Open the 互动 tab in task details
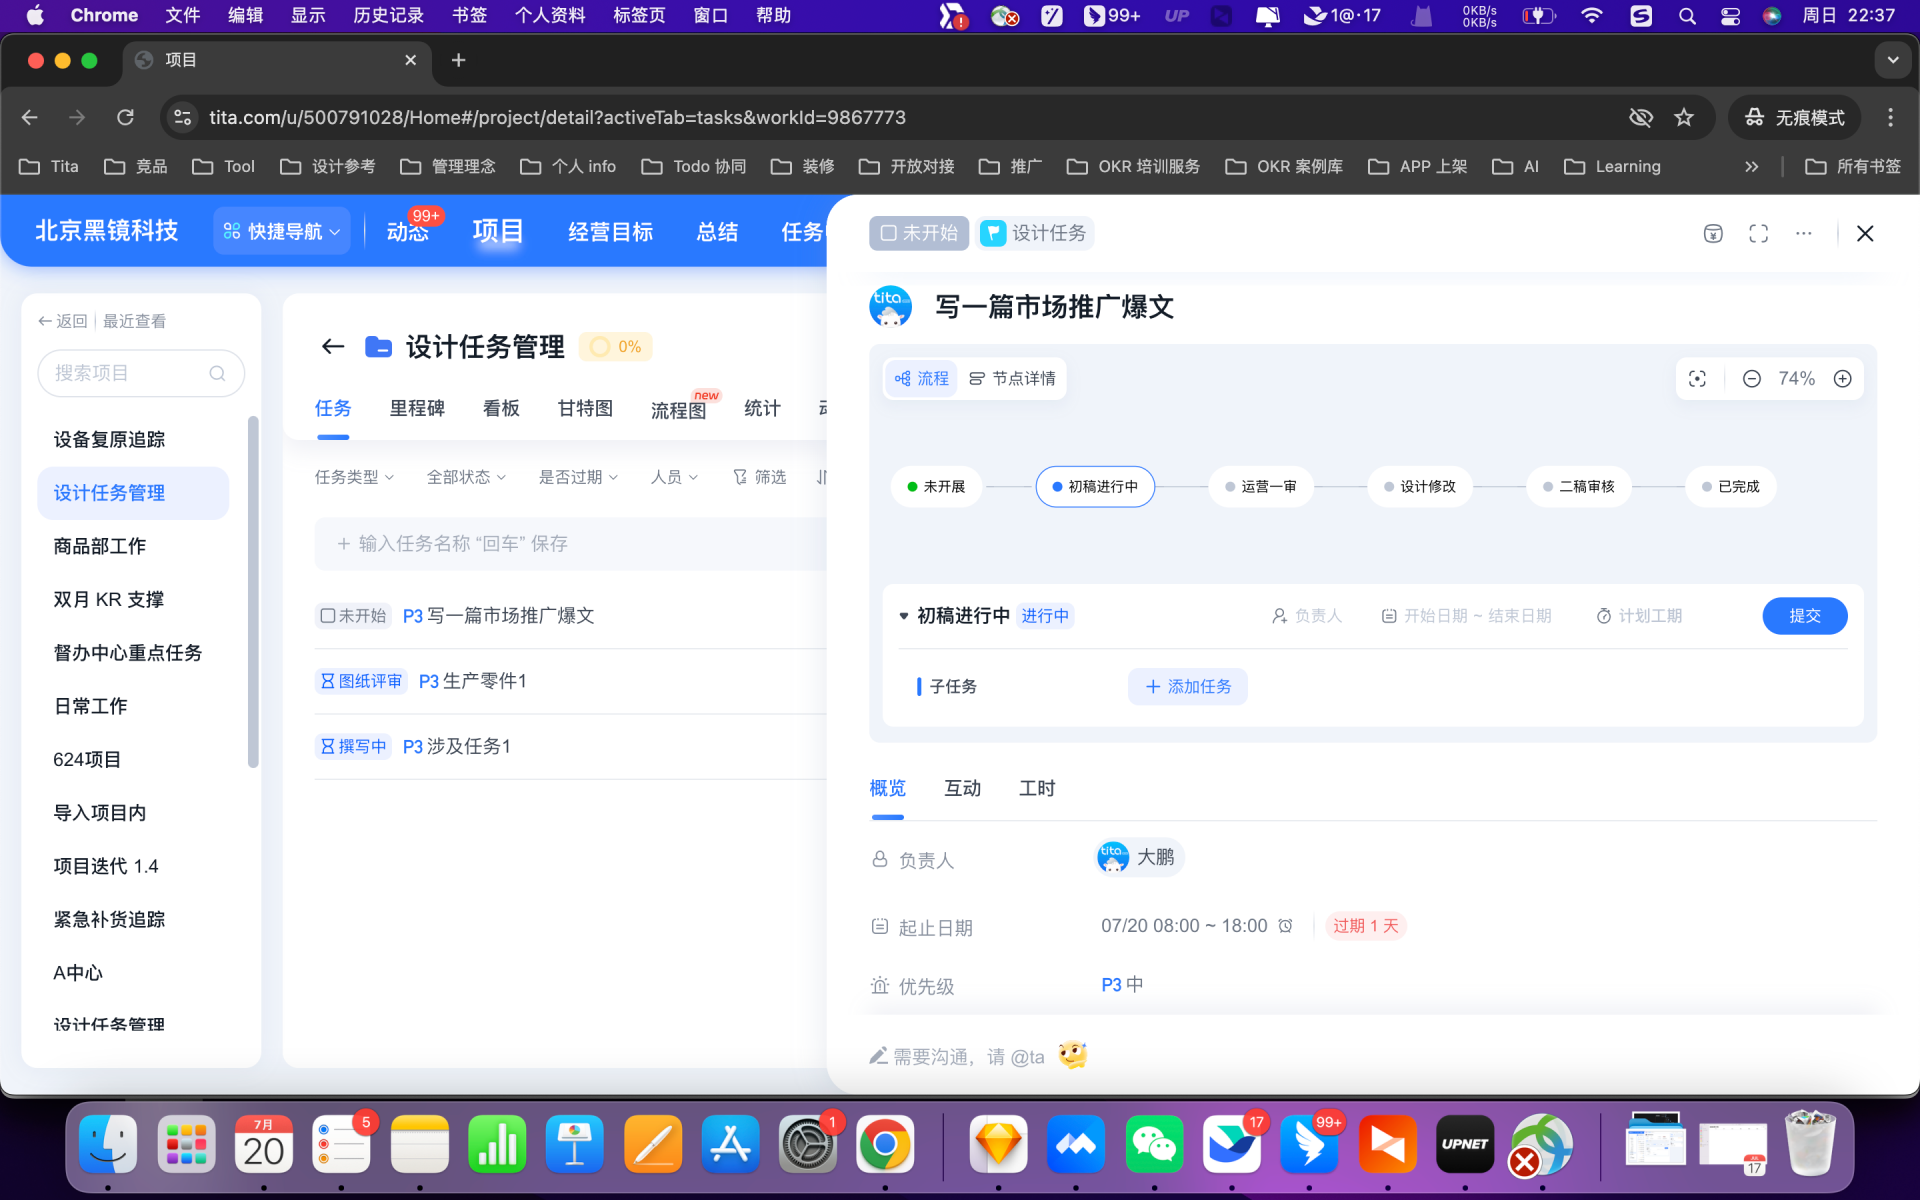The height and width of the screenshot is (1200, 1920). (962, 789)
